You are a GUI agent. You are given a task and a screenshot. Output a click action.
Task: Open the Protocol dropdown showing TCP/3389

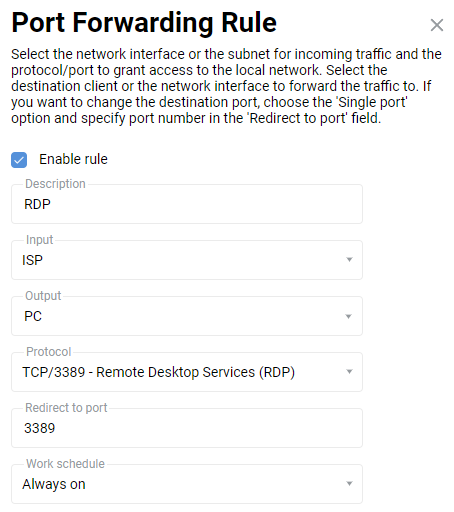pyautogui.click(x=187, y=372)
